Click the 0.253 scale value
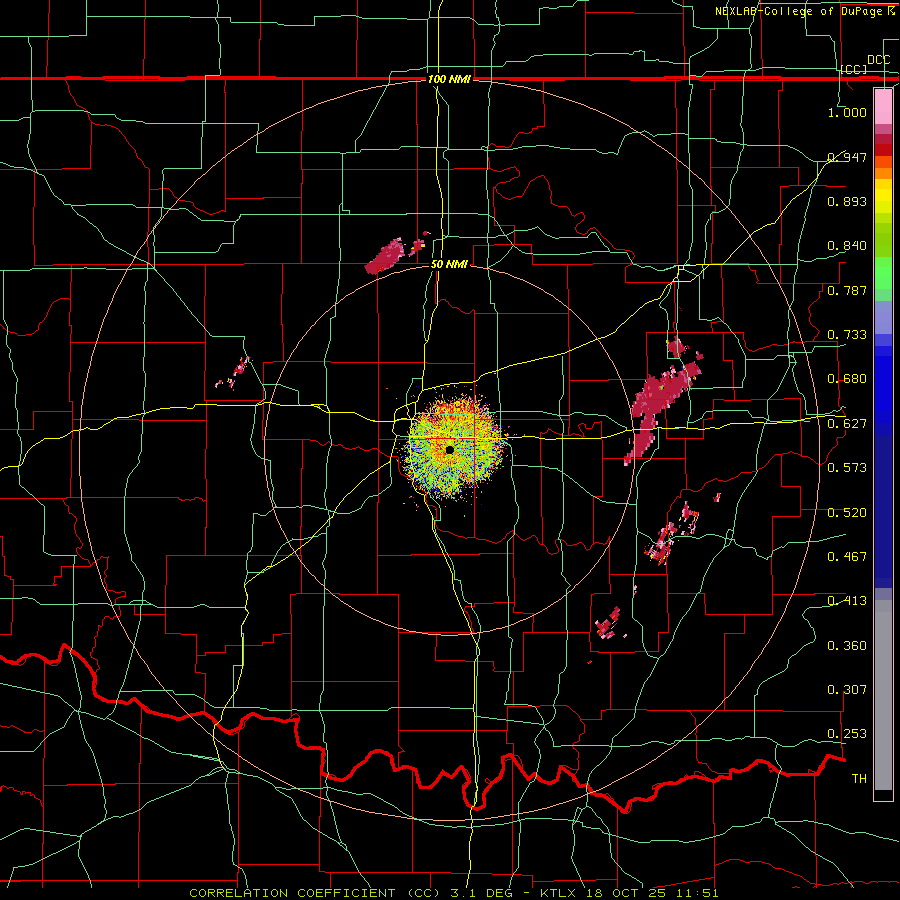 click(847, 734)
